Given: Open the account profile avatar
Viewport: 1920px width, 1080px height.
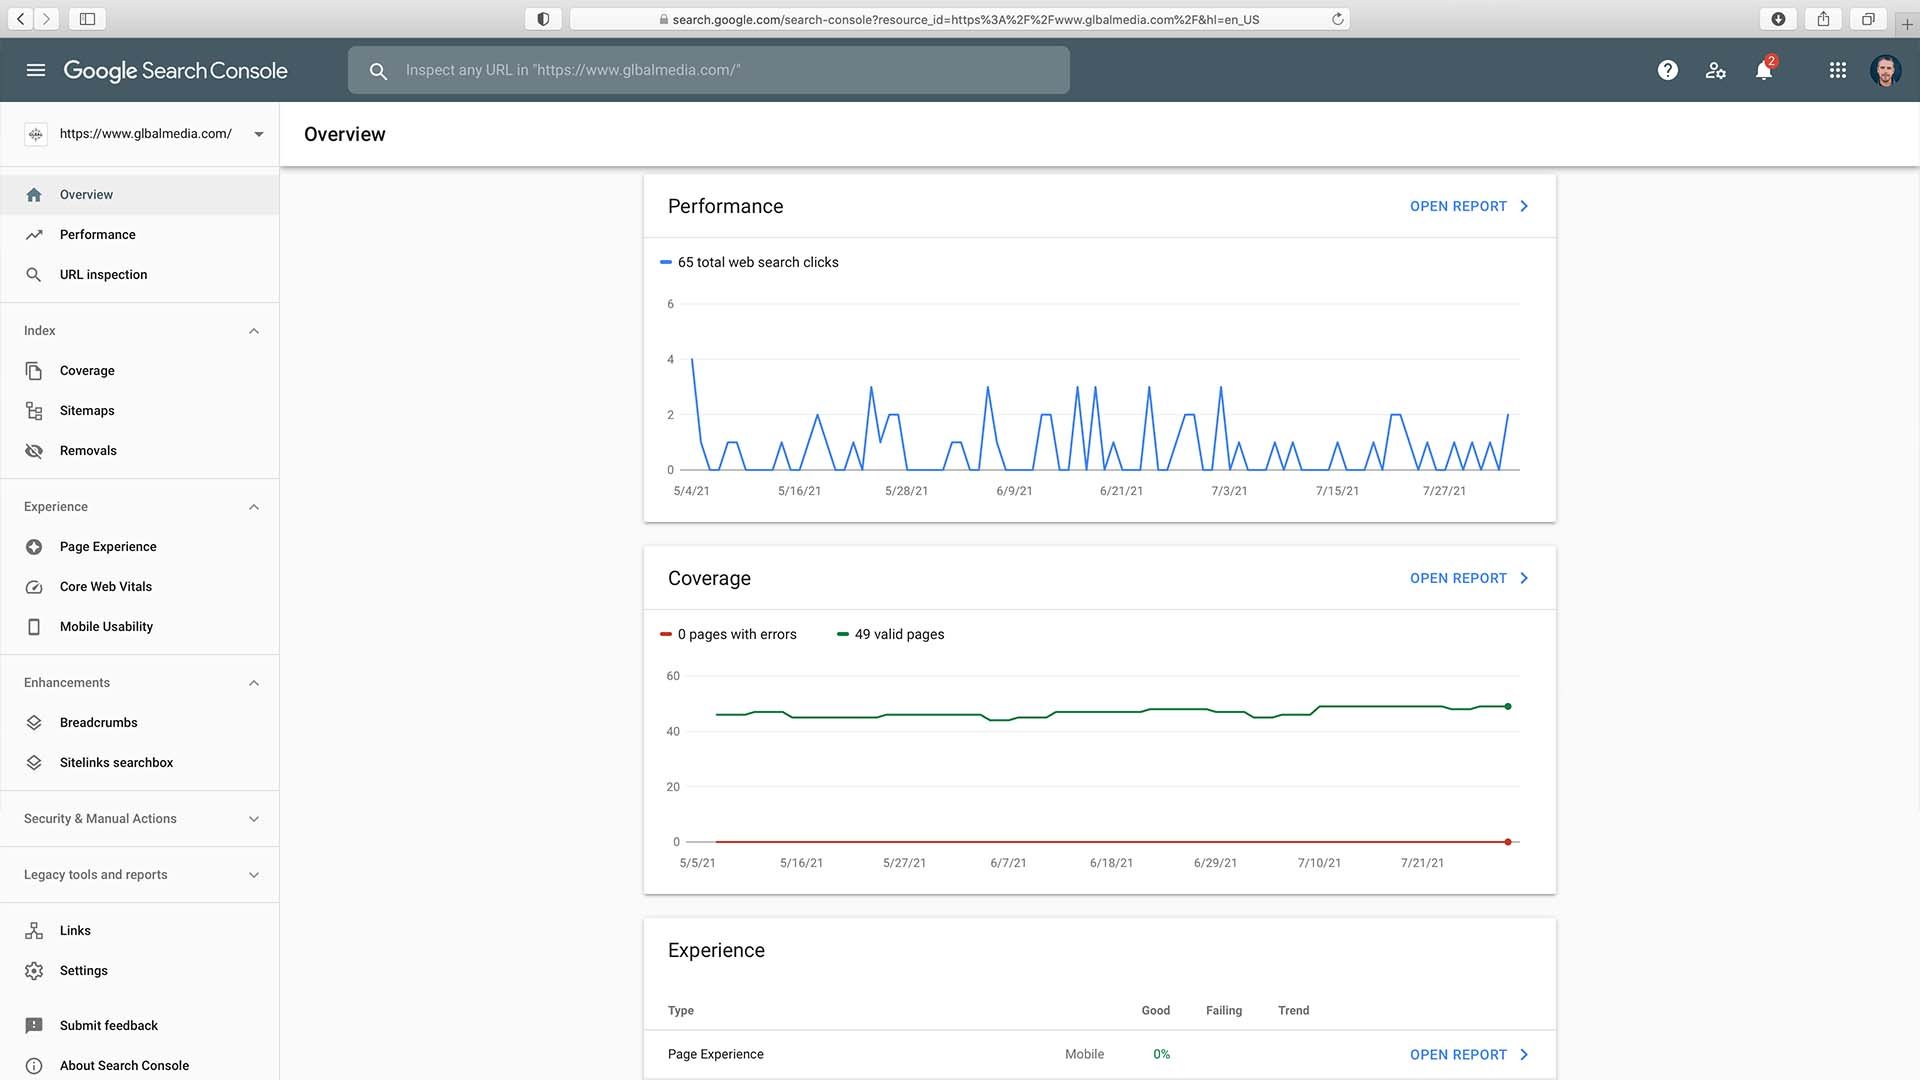Looking at the screenshot, I should pos(1886,70).
